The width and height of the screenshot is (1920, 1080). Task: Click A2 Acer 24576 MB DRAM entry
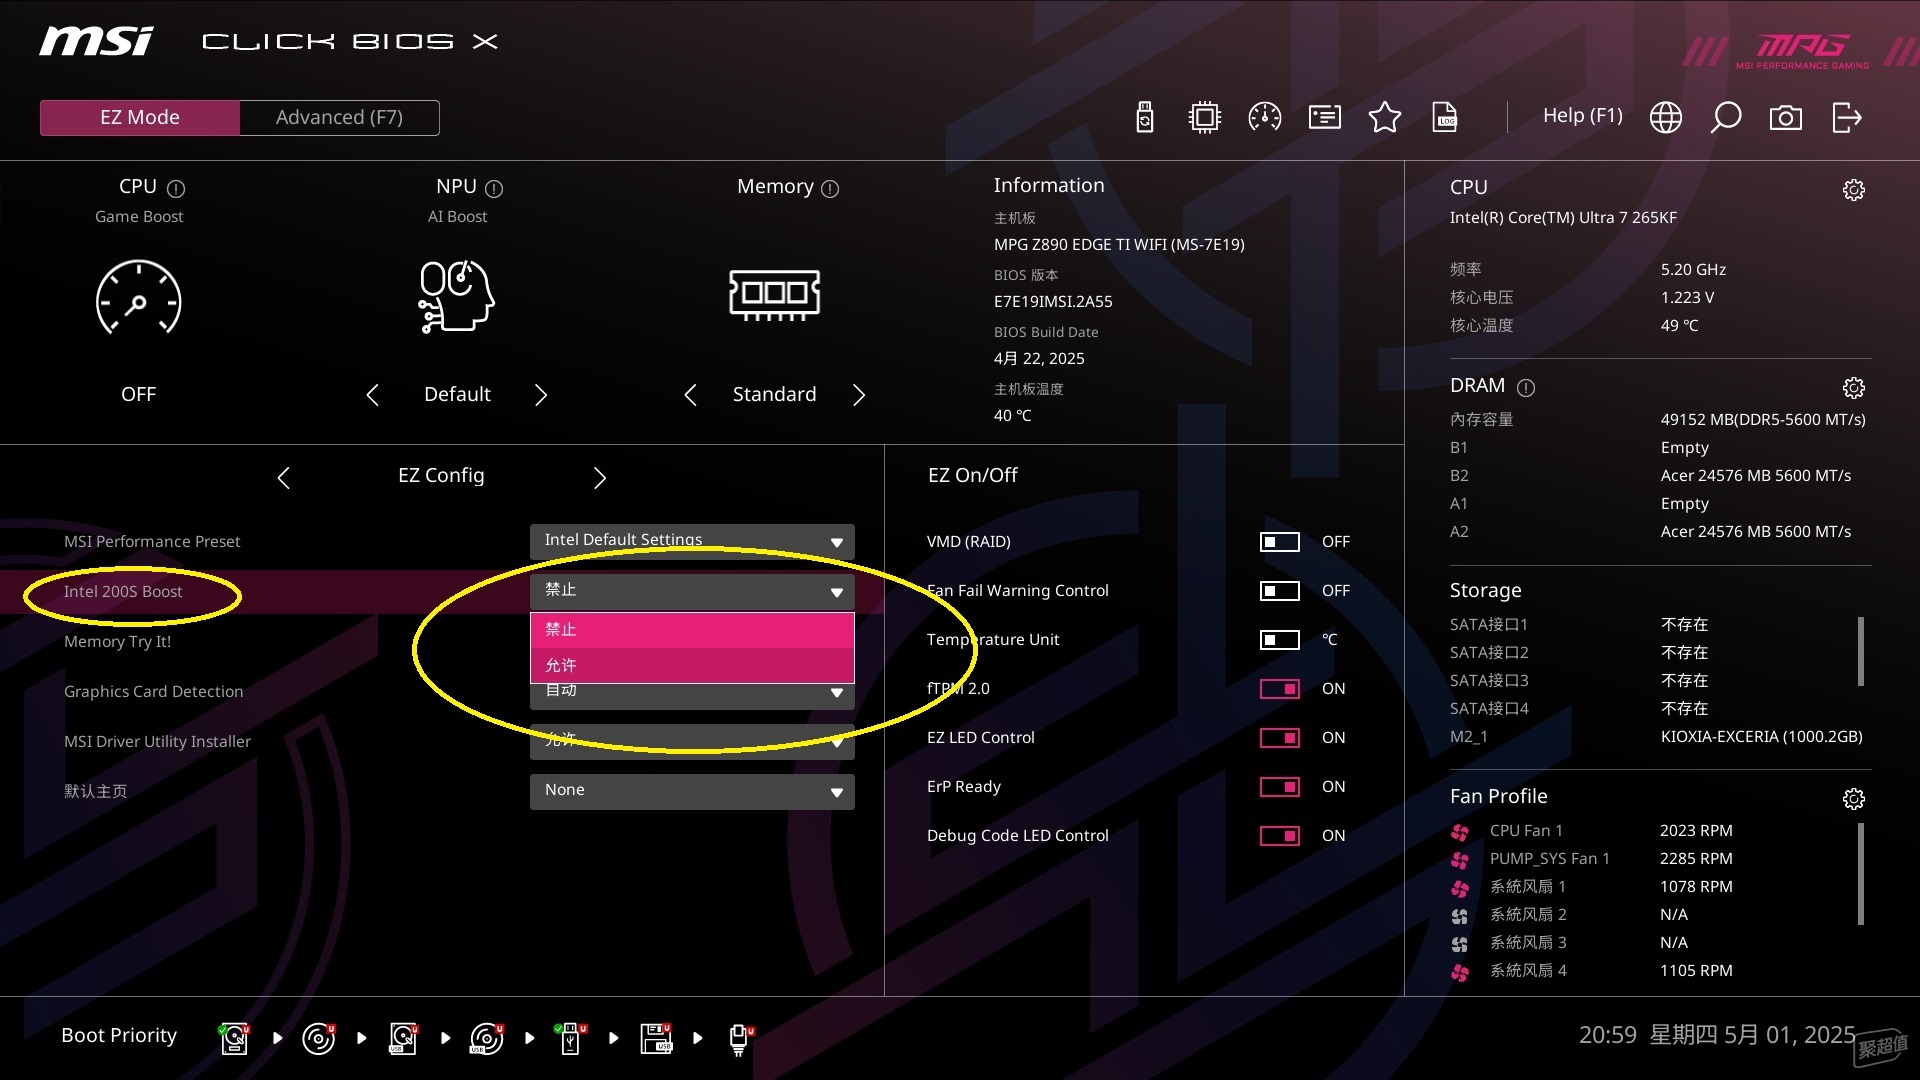[x=1650, y=532]
